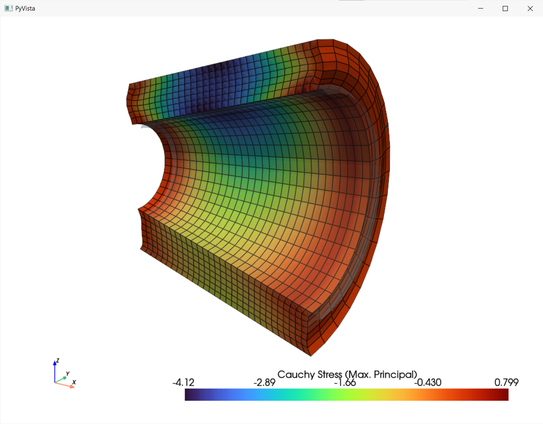
Task: Click the orientation axes widget origin
Action: coord(54,382)
